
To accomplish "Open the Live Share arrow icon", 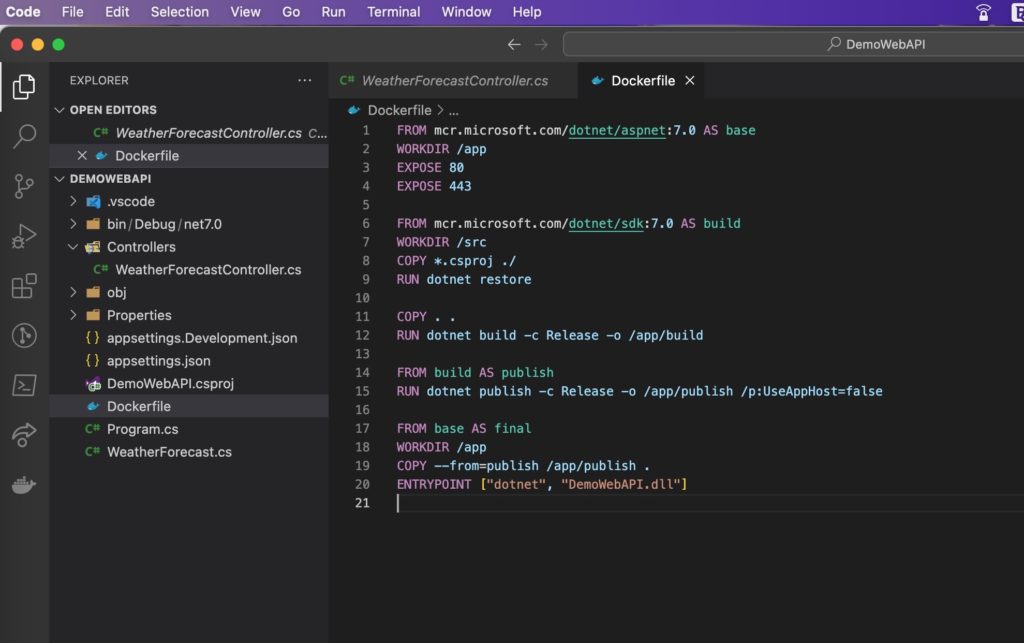I will [x=24, y=435].
